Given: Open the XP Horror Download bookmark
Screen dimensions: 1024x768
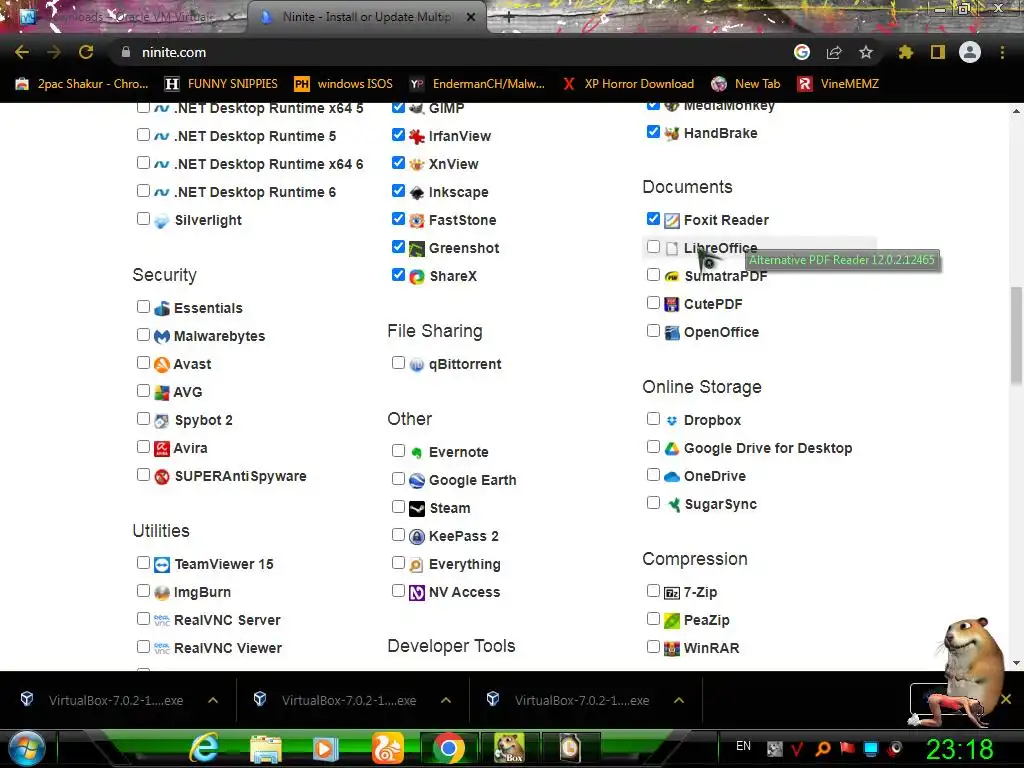Looking at the screenshot, I should [628, 84].
